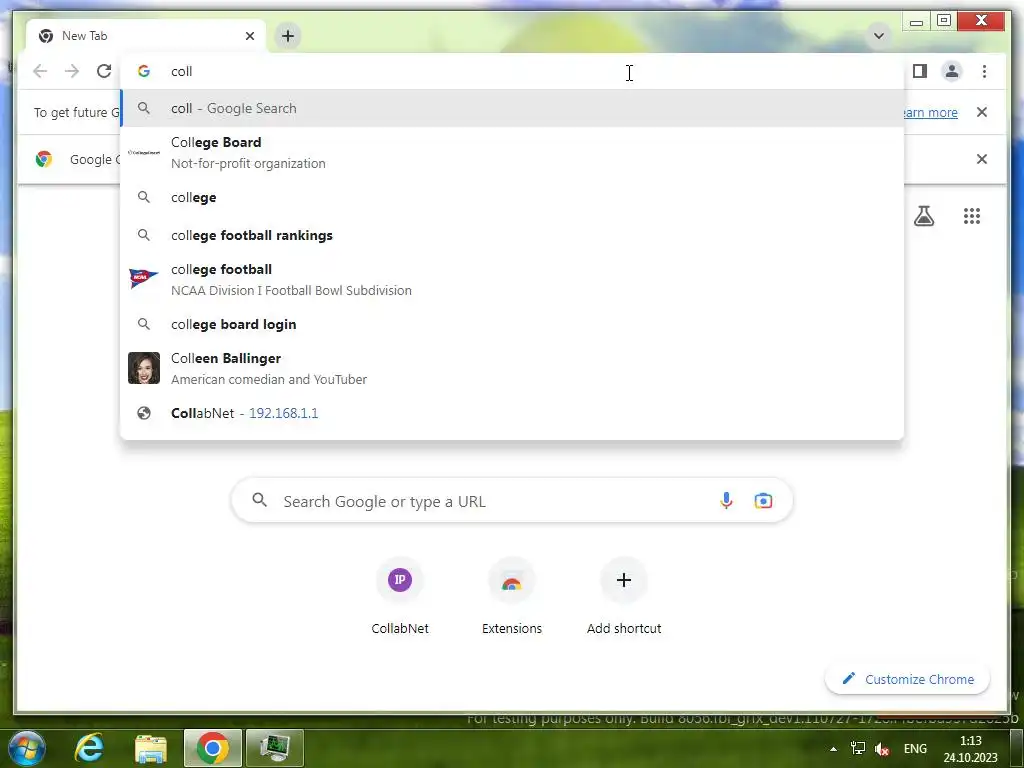Screen dimensions: 1024x768
Task: Click the magnifier icon in the search box
Action: pyautogui.click(x=259, y=500)
